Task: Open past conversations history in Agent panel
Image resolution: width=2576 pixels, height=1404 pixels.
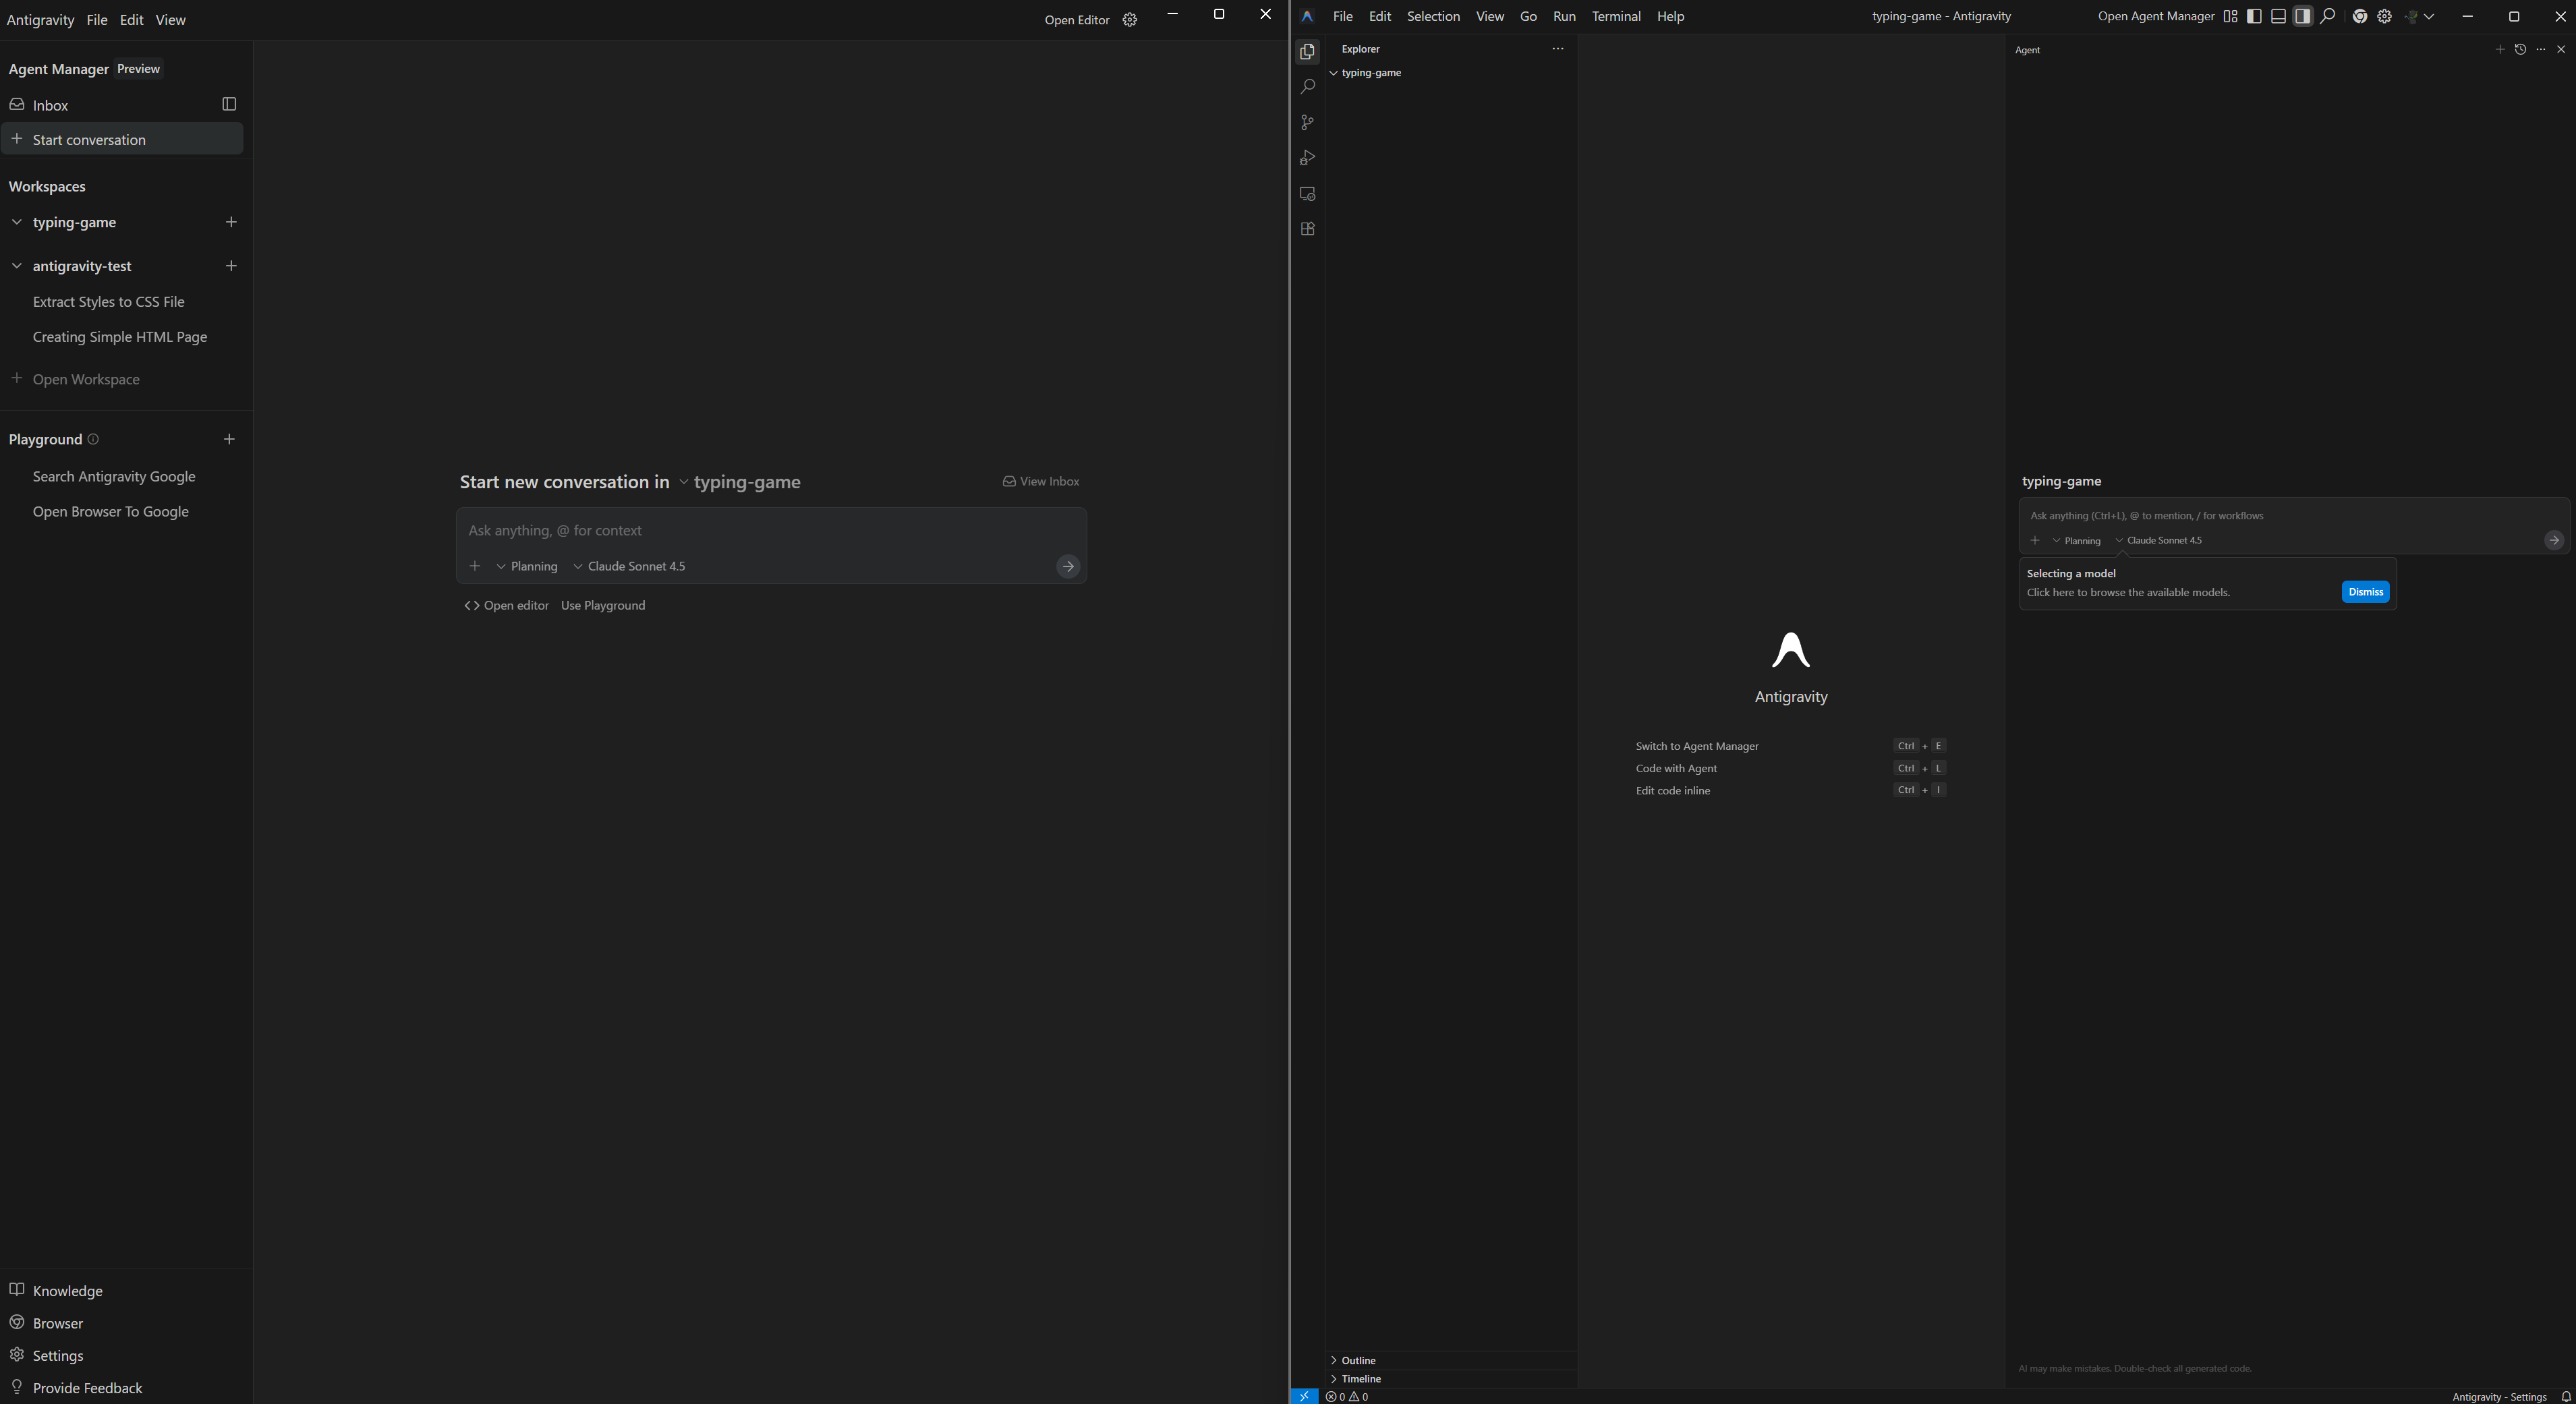Action: pos(2520,49)
